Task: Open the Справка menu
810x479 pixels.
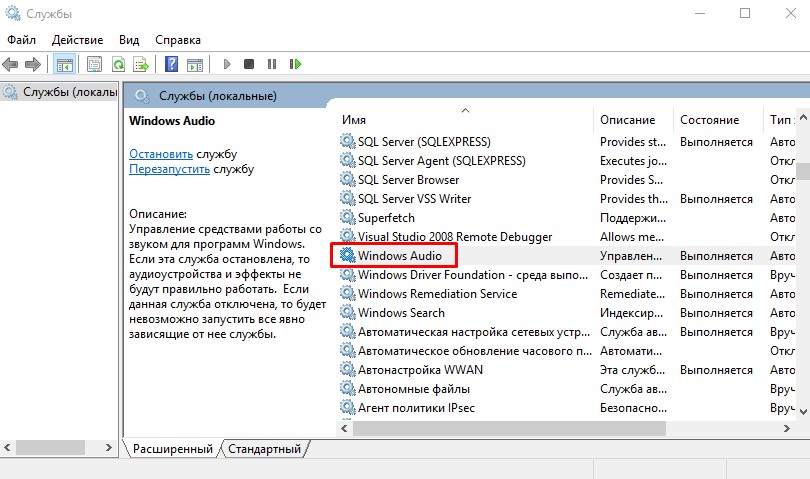Action: [x=178, y=40]
